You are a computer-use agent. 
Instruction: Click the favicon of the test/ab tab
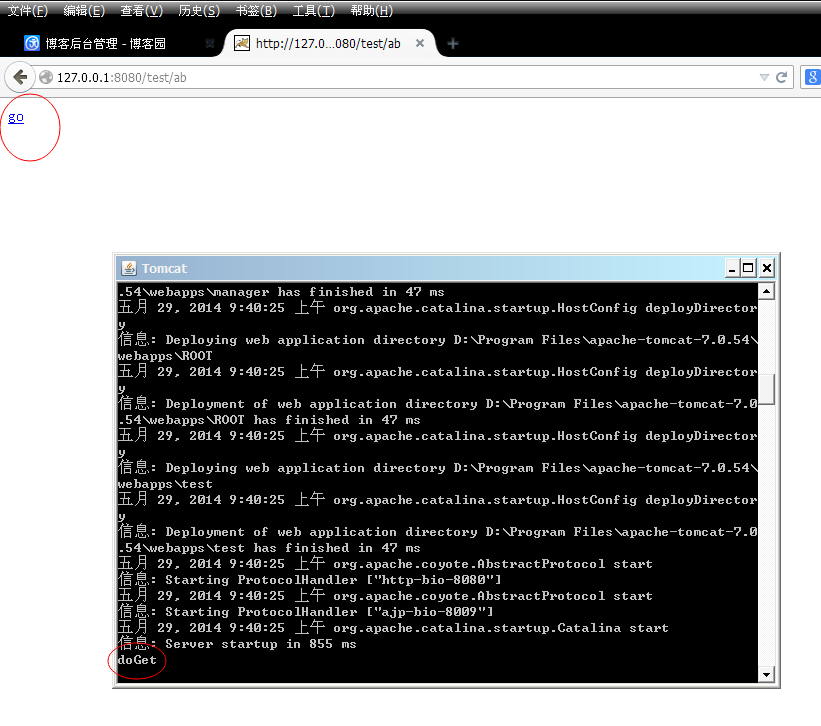242,43
